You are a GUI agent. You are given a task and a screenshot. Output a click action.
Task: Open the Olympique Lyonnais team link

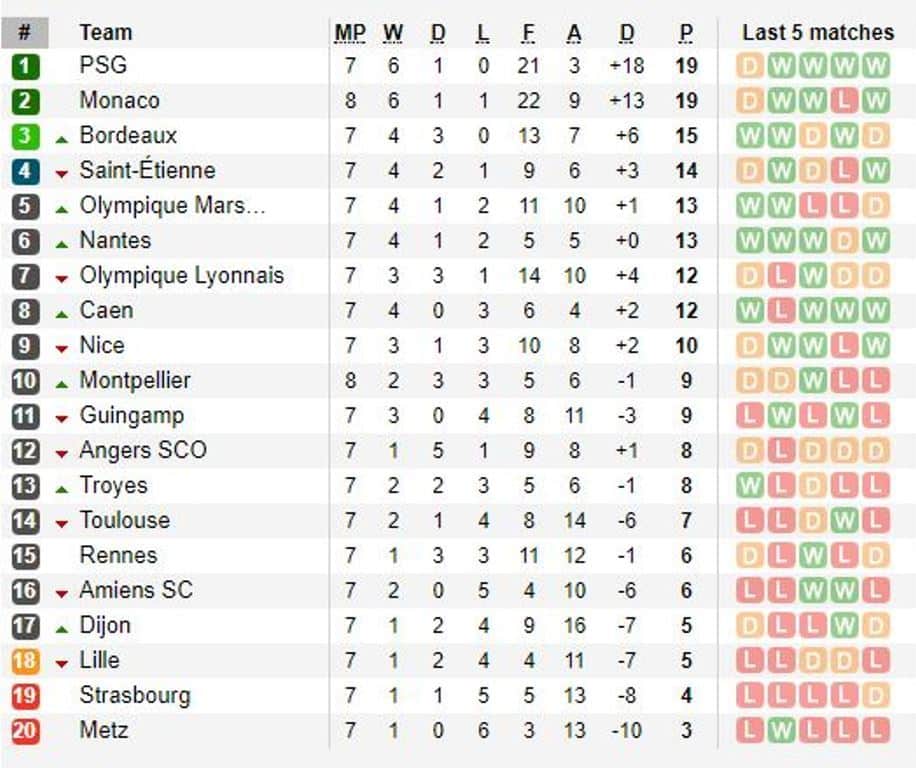point(182,275)
